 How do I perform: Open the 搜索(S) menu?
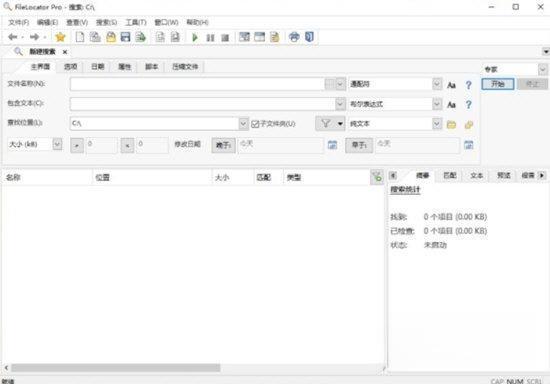pyautogui.click(x=106, y=22)
